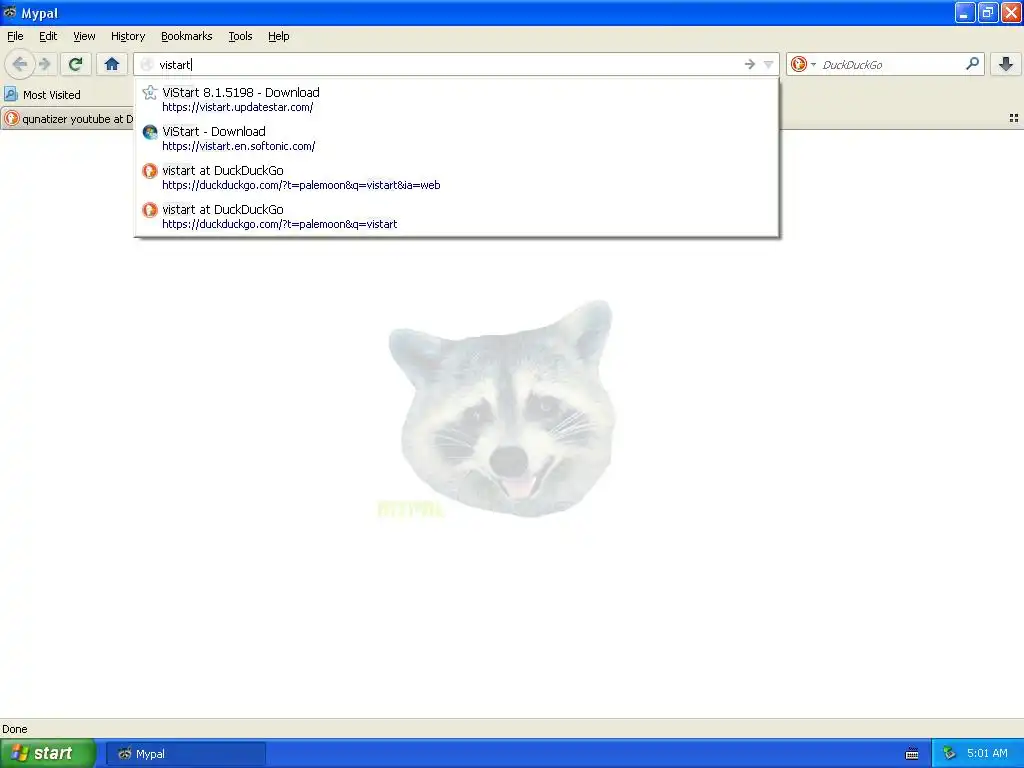1024x768 pixels.
Task: Click the qunatizer tab DuckDuckGo favicon
Action: click(12, 118)
